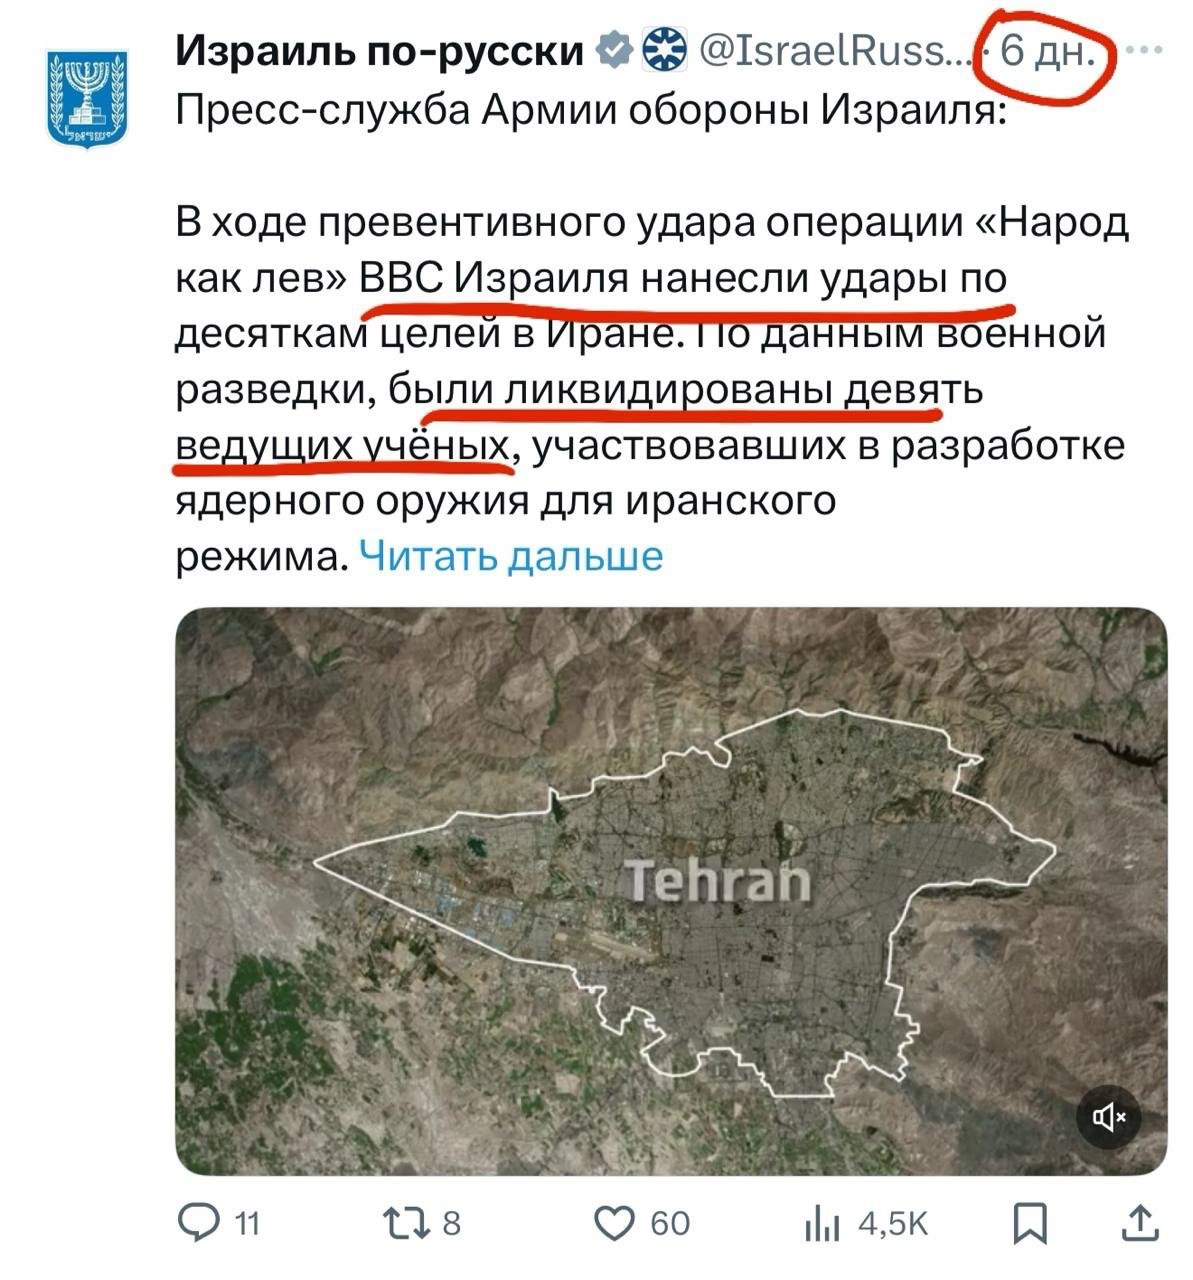Image resolution: width=1193 pixels, height=1280 pixels.
Task: Play the Tehran satellite map video
Action: click(x=670, y=890)
